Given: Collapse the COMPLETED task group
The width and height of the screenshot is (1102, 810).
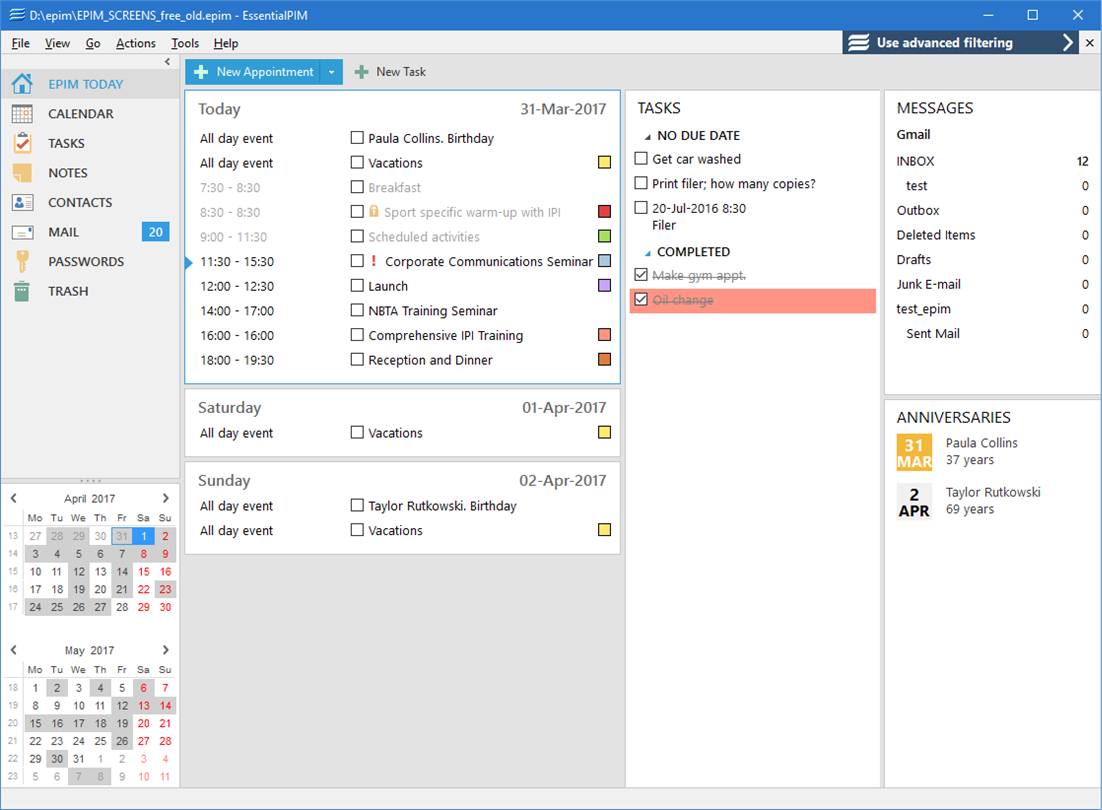Looking at the screenshot, I should [647, 252].
